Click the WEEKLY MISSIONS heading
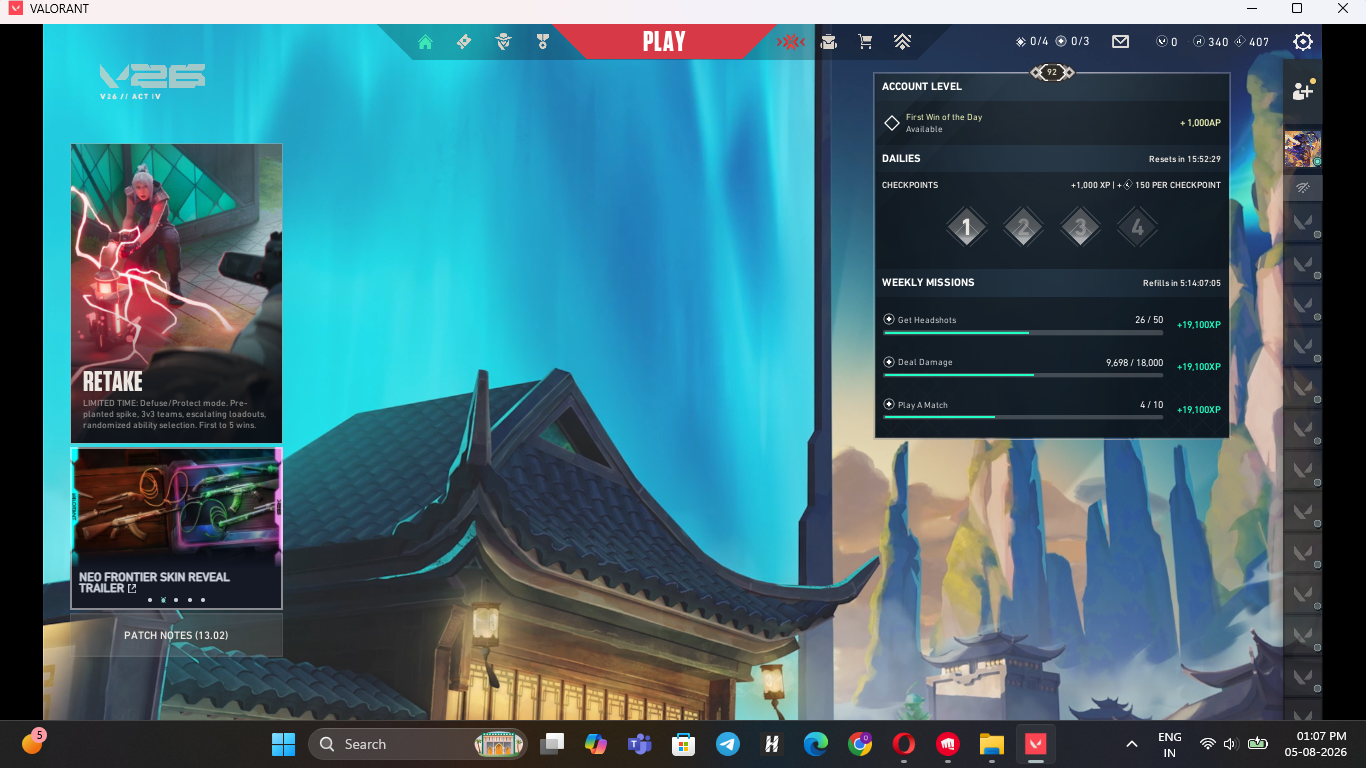Image resolution: width=1366 pixels, height=768 pixels. pyautogui.click(x=928, y=282)
